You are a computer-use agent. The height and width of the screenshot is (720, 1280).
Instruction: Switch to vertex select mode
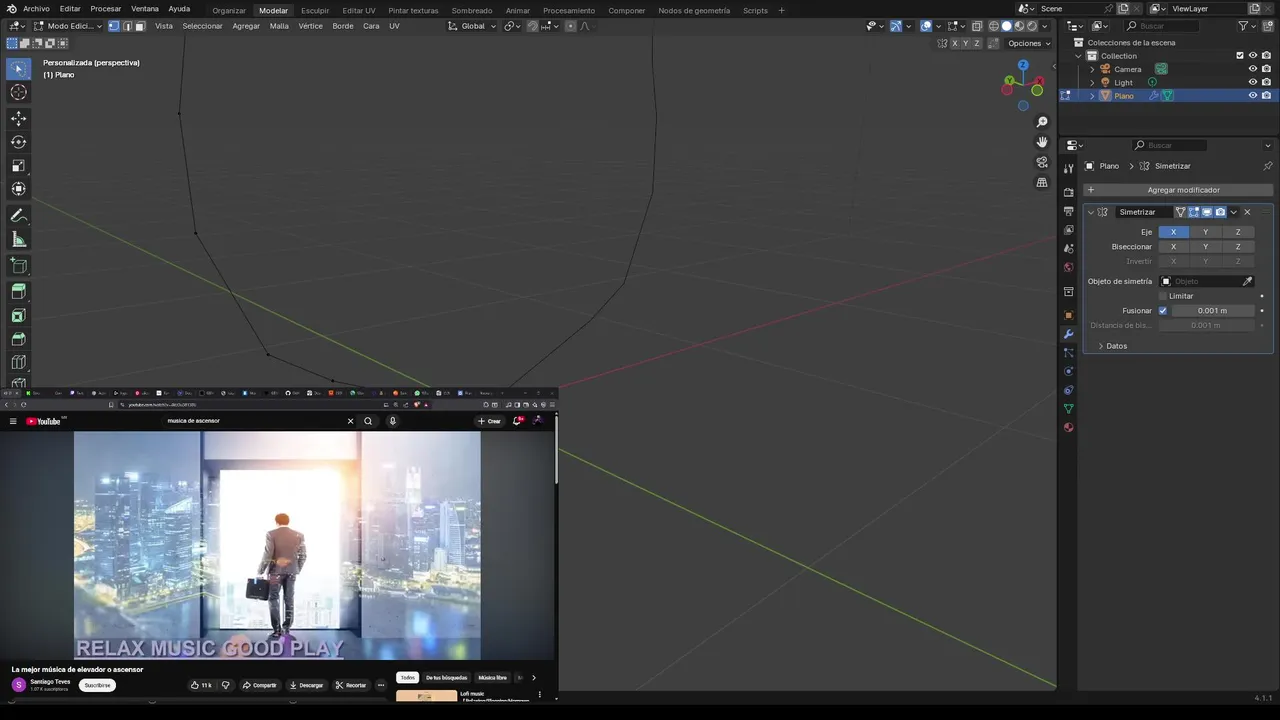pos(113,26)
